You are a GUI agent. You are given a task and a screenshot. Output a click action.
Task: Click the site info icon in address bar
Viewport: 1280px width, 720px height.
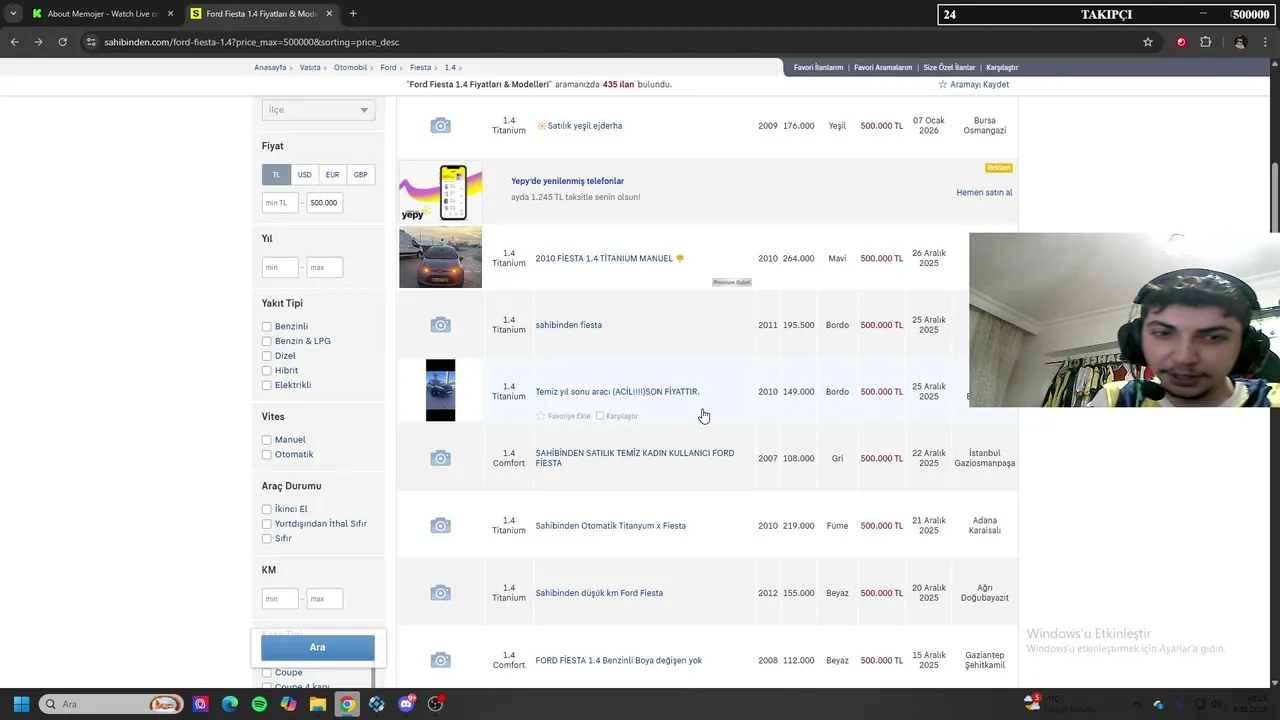click(91, 42)
